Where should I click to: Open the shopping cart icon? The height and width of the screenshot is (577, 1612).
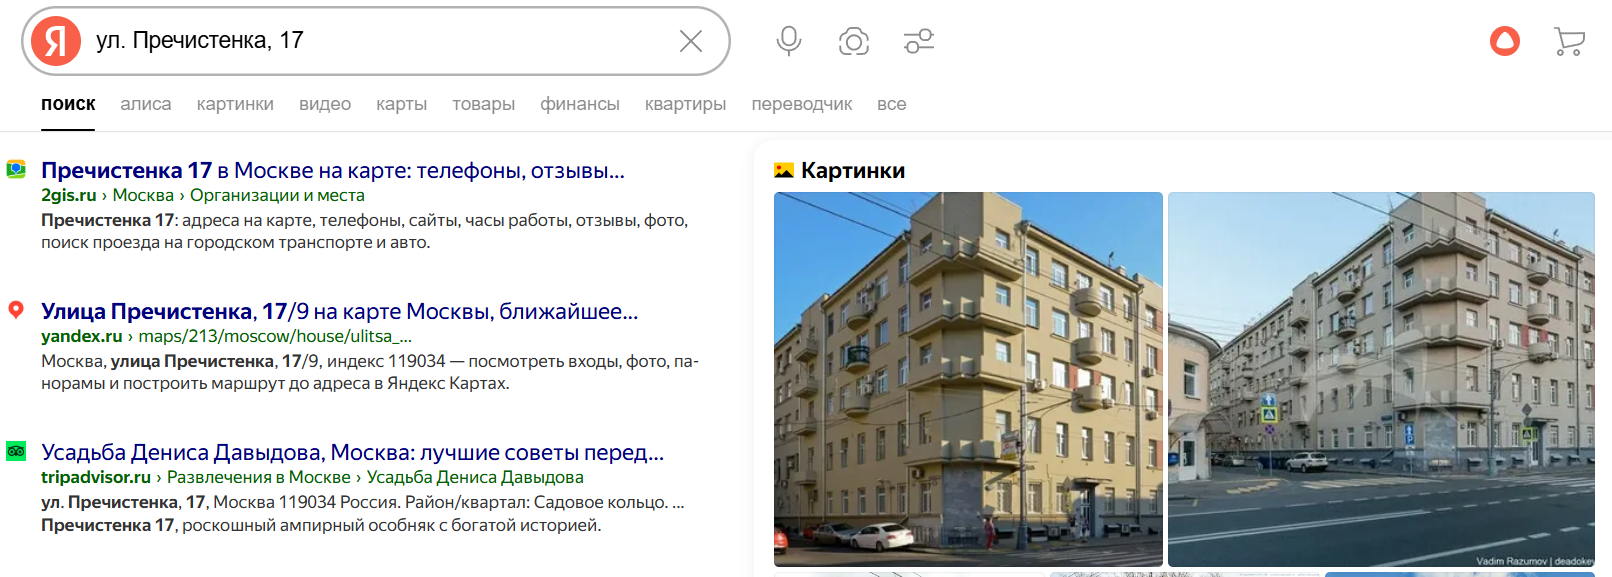pos(1570,41)
